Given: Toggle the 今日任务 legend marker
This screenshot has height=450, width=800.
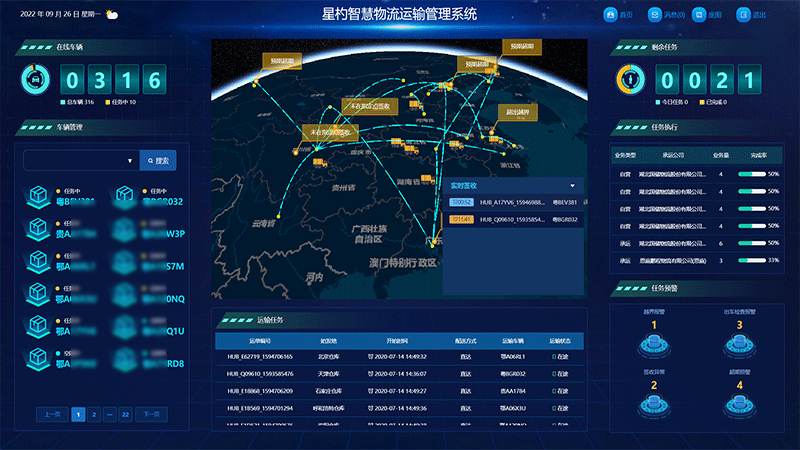Looking at the screenshot, I should click(657, 102).
